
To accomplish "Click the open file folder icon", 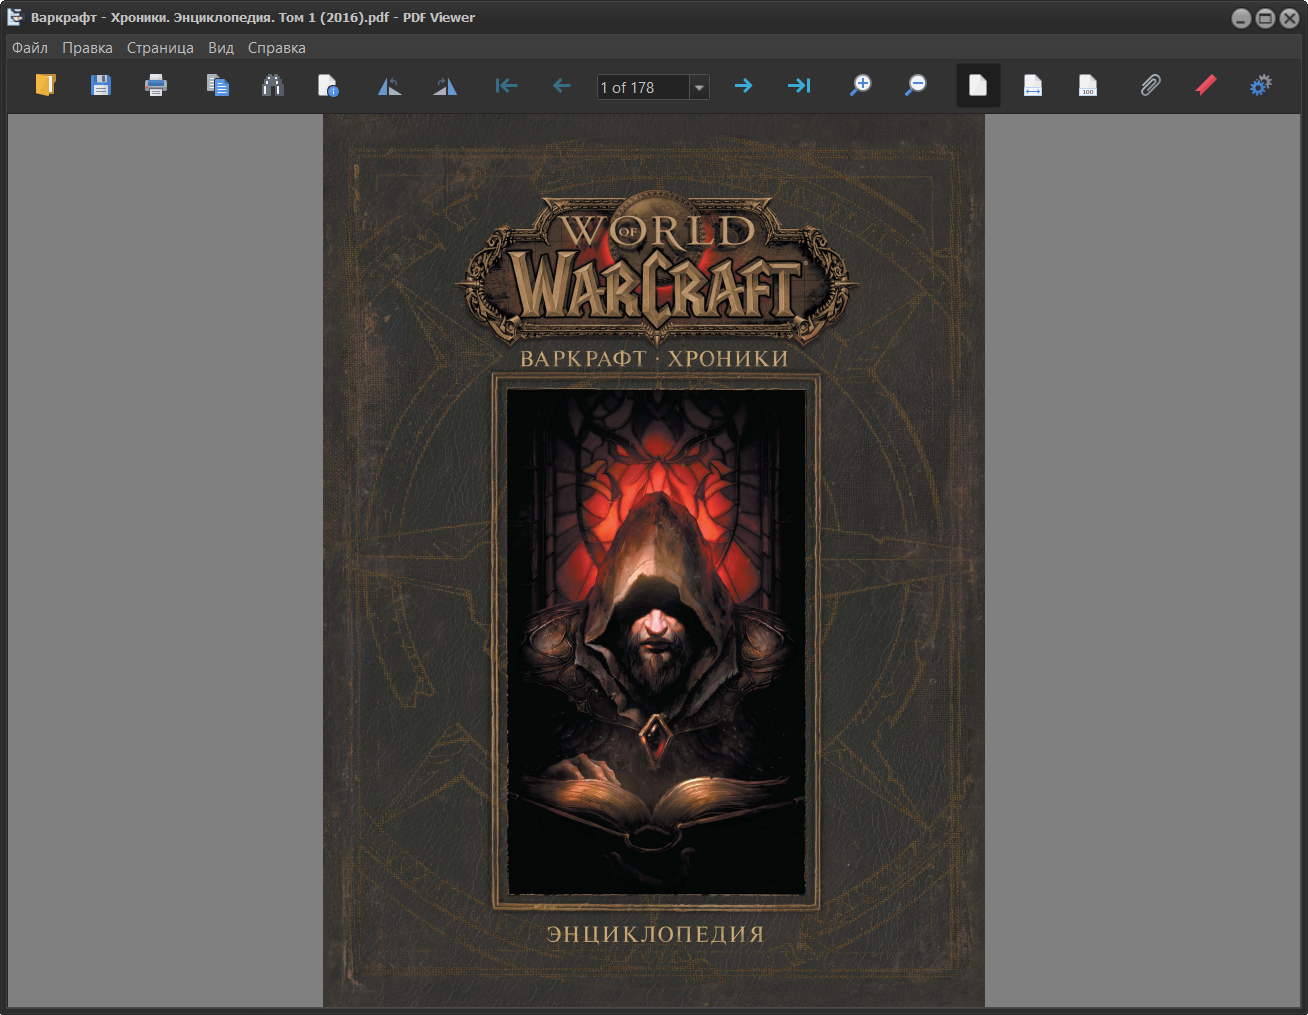I will pos(45,86).
